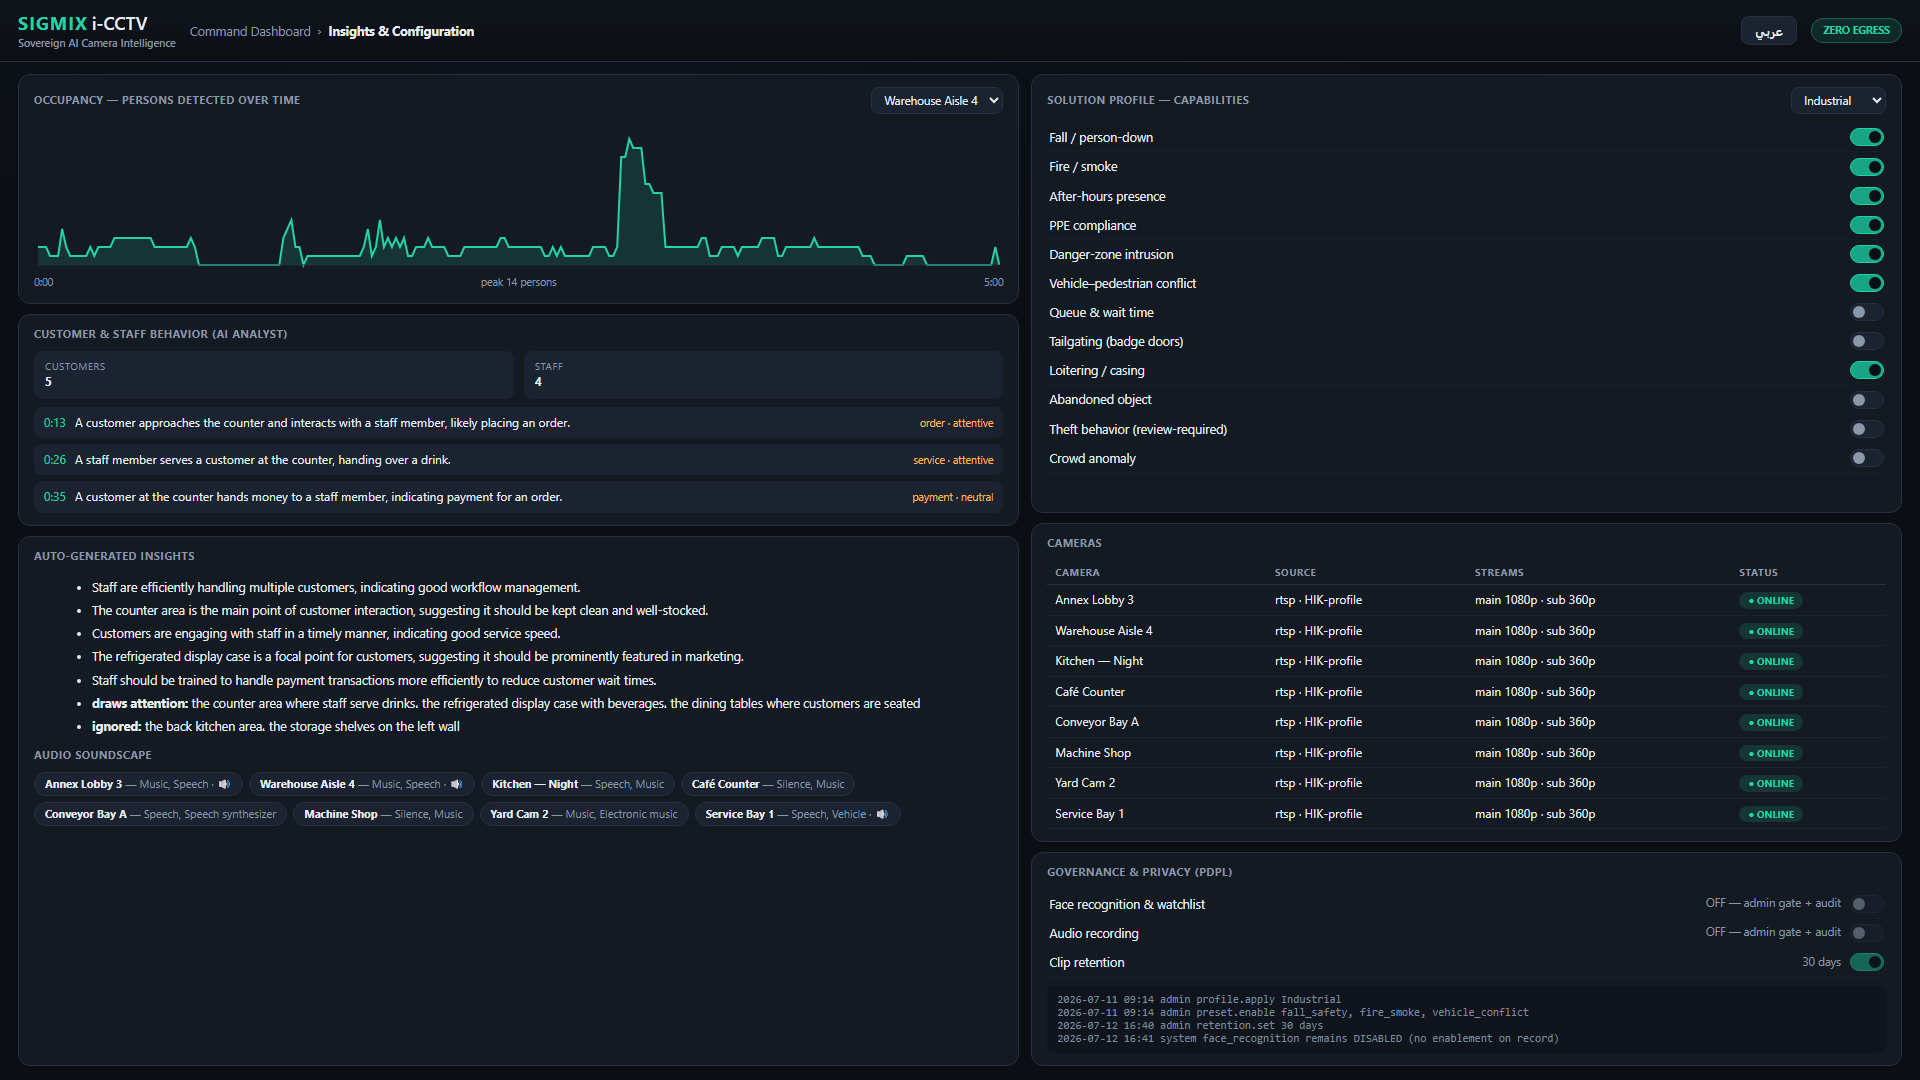The image size is (1920, 1080).
Task: Disable Fall / person-down detection toggle
Action: tap(1866, 138)
